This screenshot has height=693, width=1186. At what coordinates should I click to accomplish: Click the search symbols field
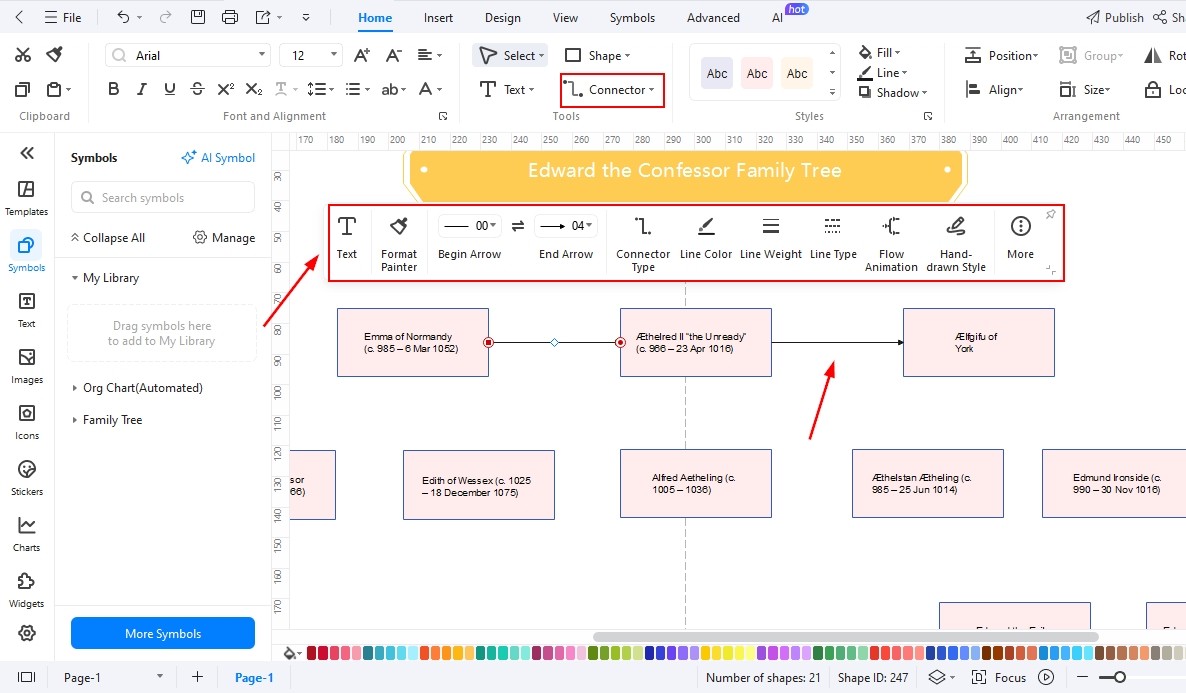click(x=162, y=197)
